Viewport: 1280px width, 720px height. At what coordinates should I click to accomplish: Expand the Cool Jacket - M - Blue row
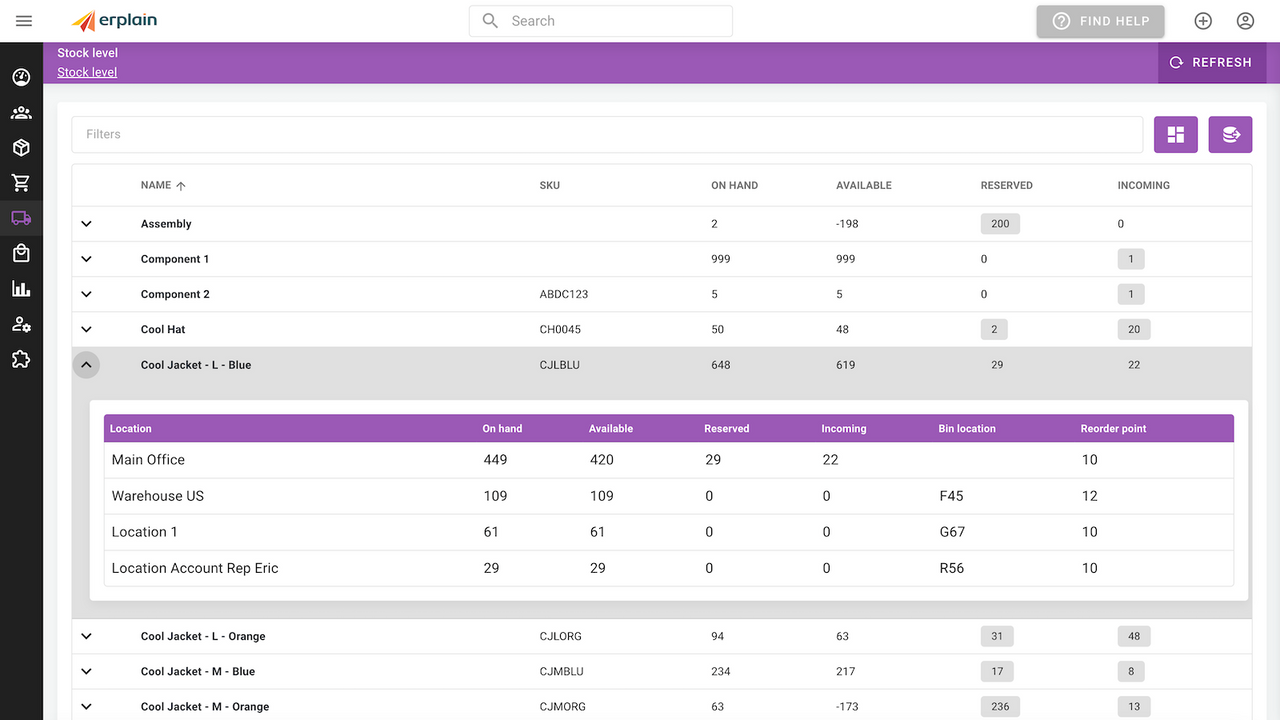pos(86,671)
